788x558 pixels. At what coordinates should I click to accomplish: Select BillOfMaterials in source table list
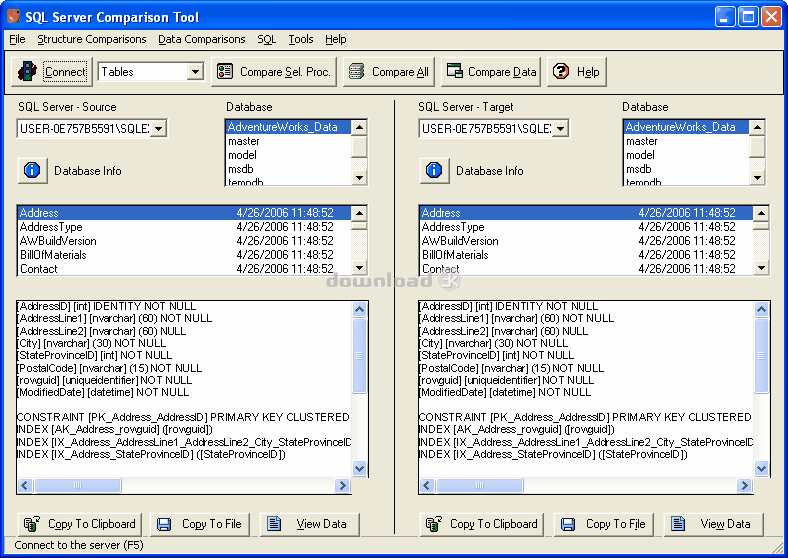pos(184,255)
